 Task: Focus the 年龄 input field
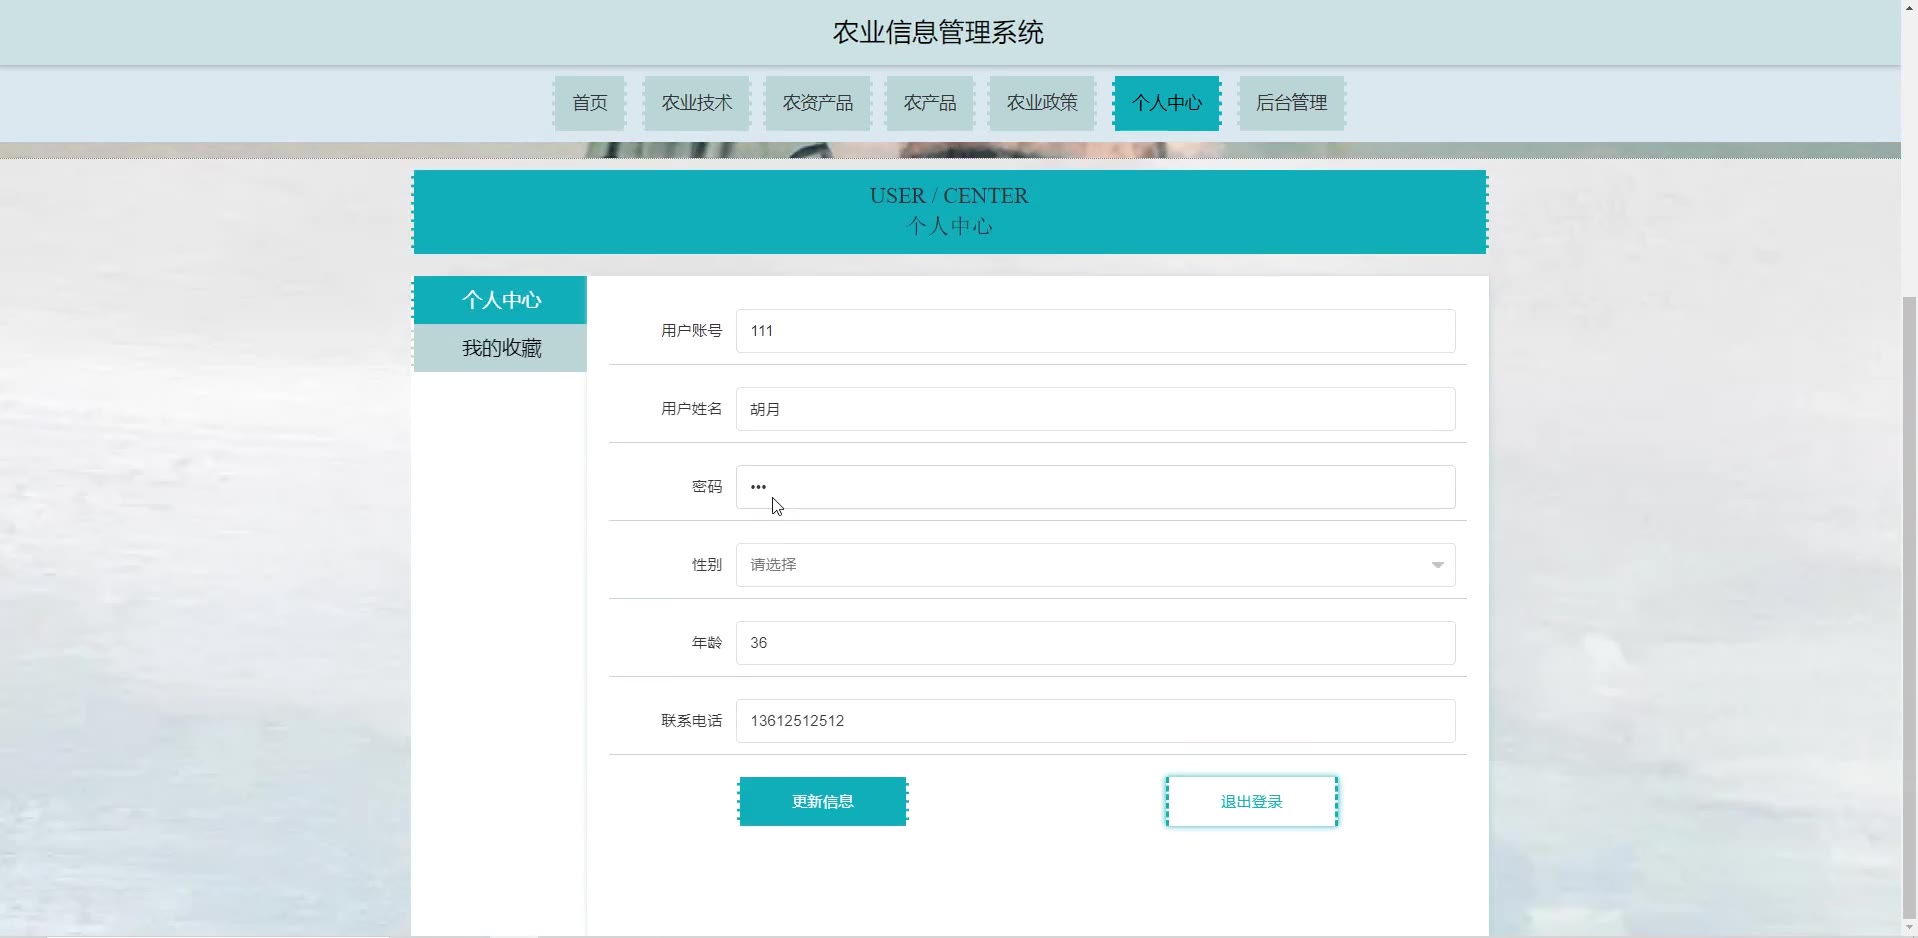click(x=1095, y=643)
